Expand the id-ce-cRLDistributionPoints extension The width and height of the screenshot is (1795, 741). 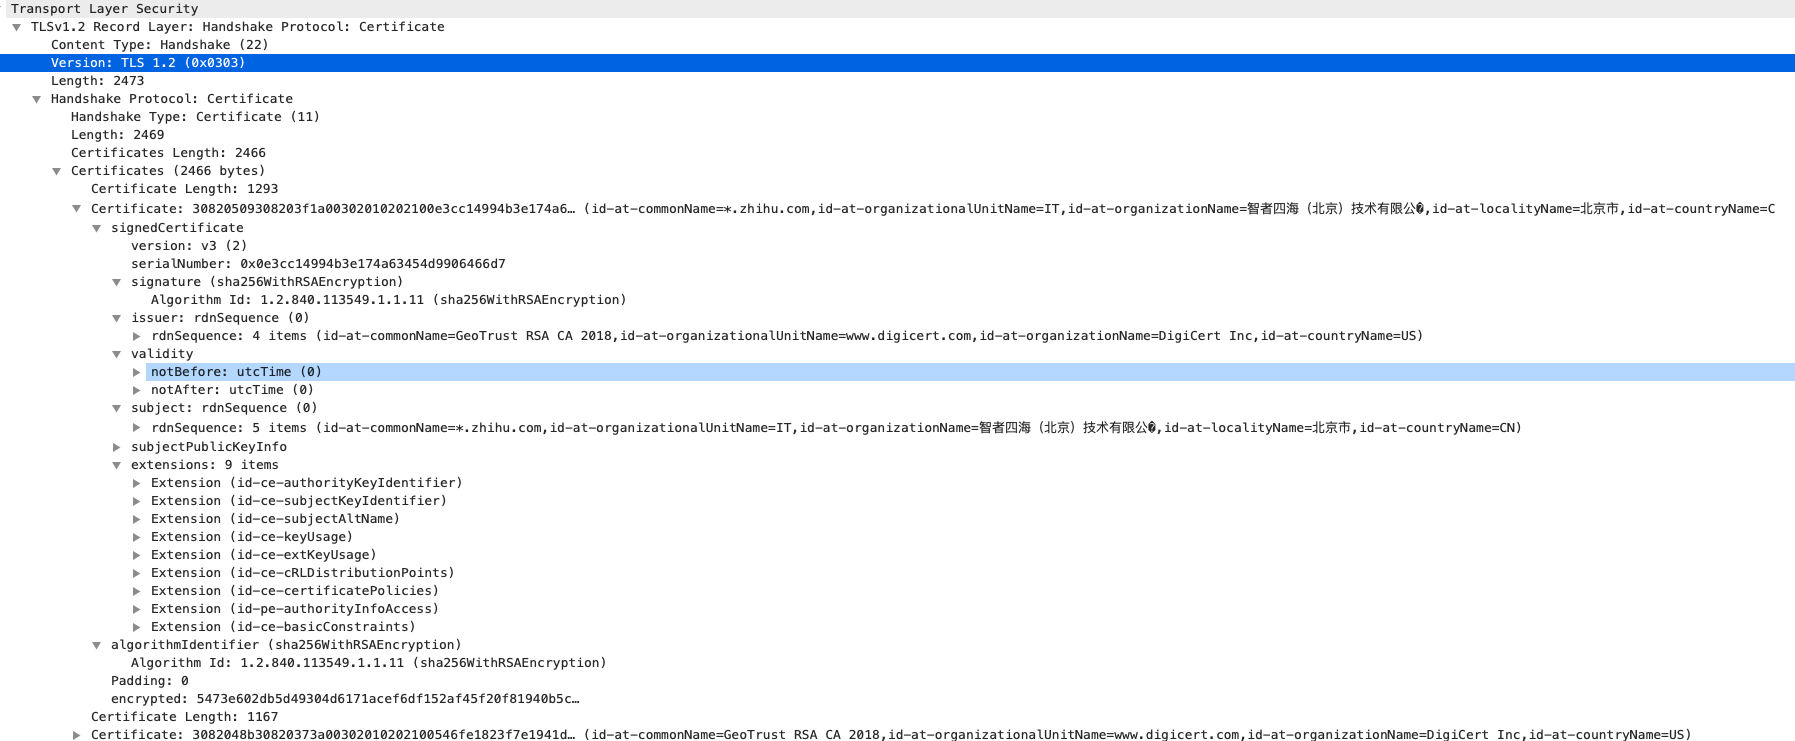pos(136,573)
